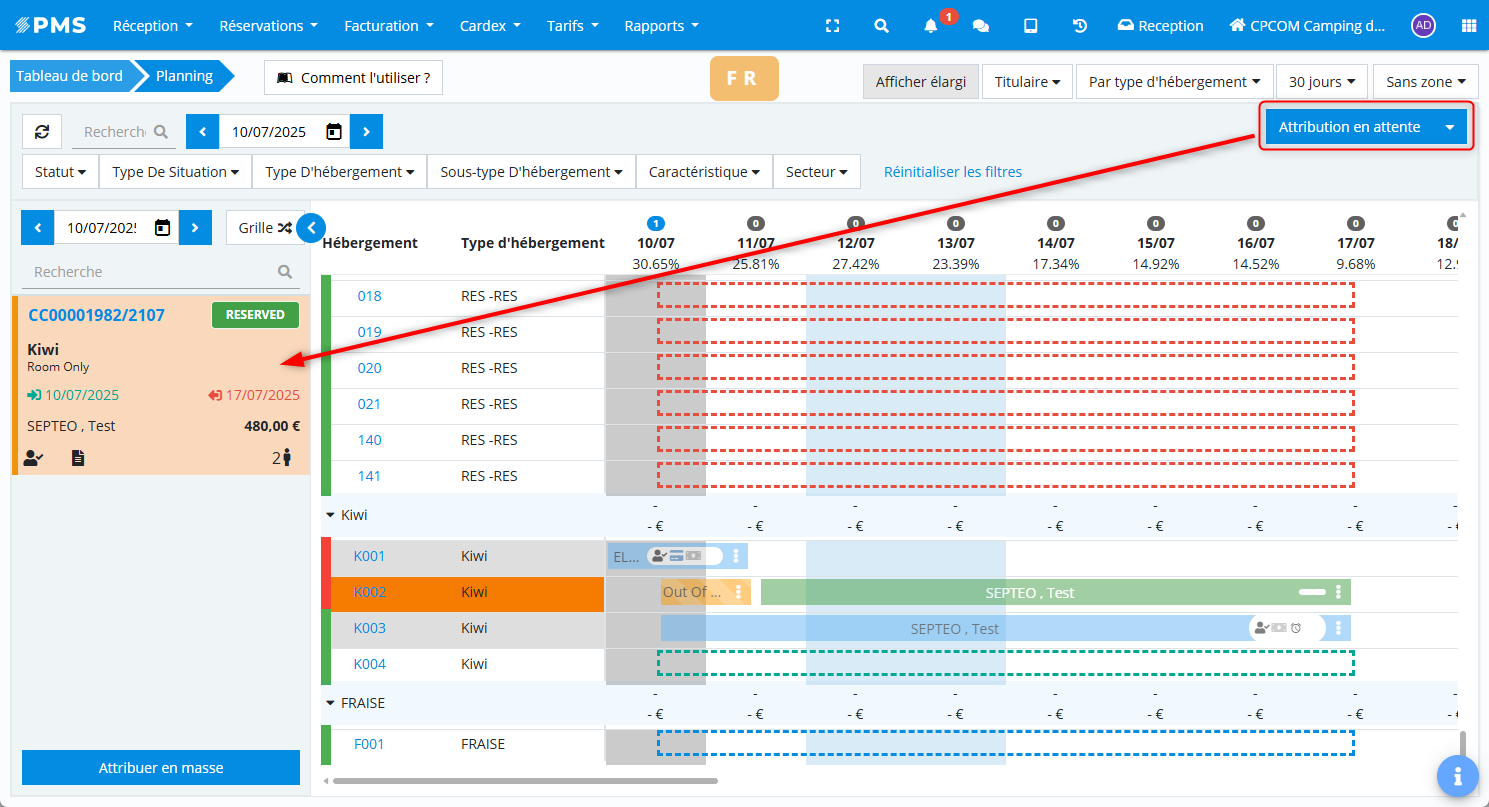Click the apps grid icon
The width and height of the screenshot is (1489, 807).
tap(1468, 26)
